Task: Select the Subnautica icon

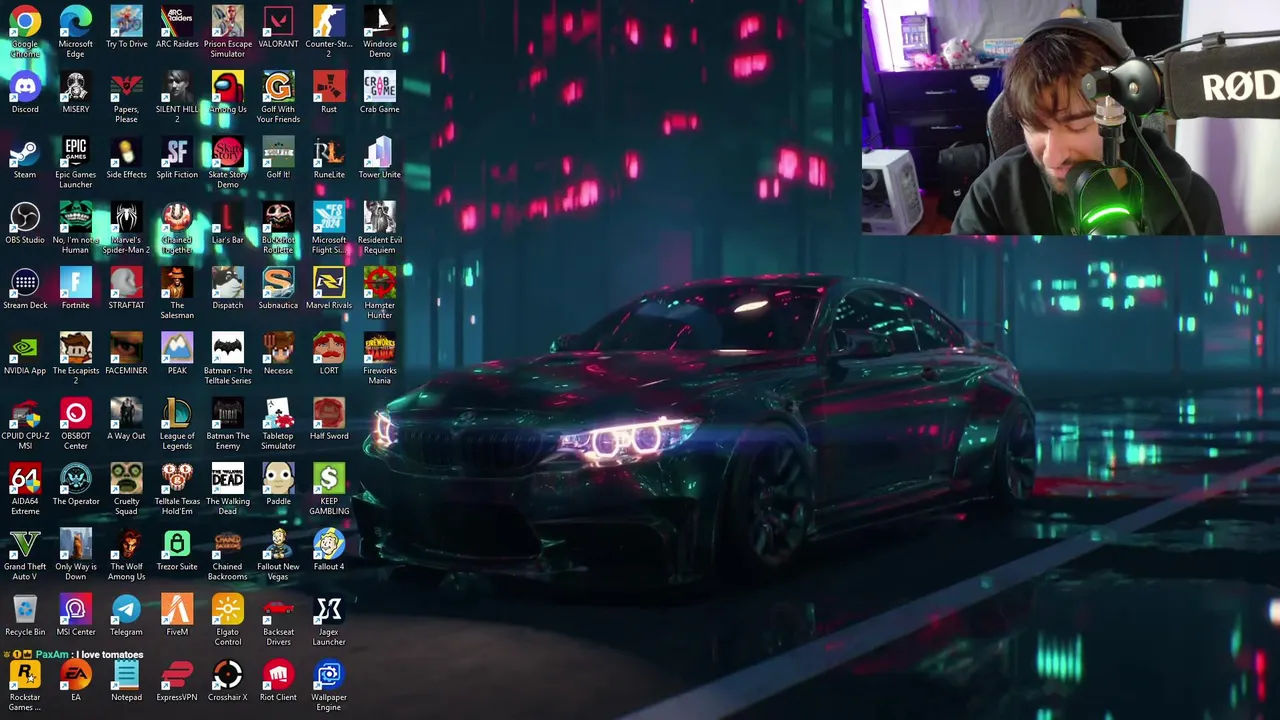Action: pos(278,283)
